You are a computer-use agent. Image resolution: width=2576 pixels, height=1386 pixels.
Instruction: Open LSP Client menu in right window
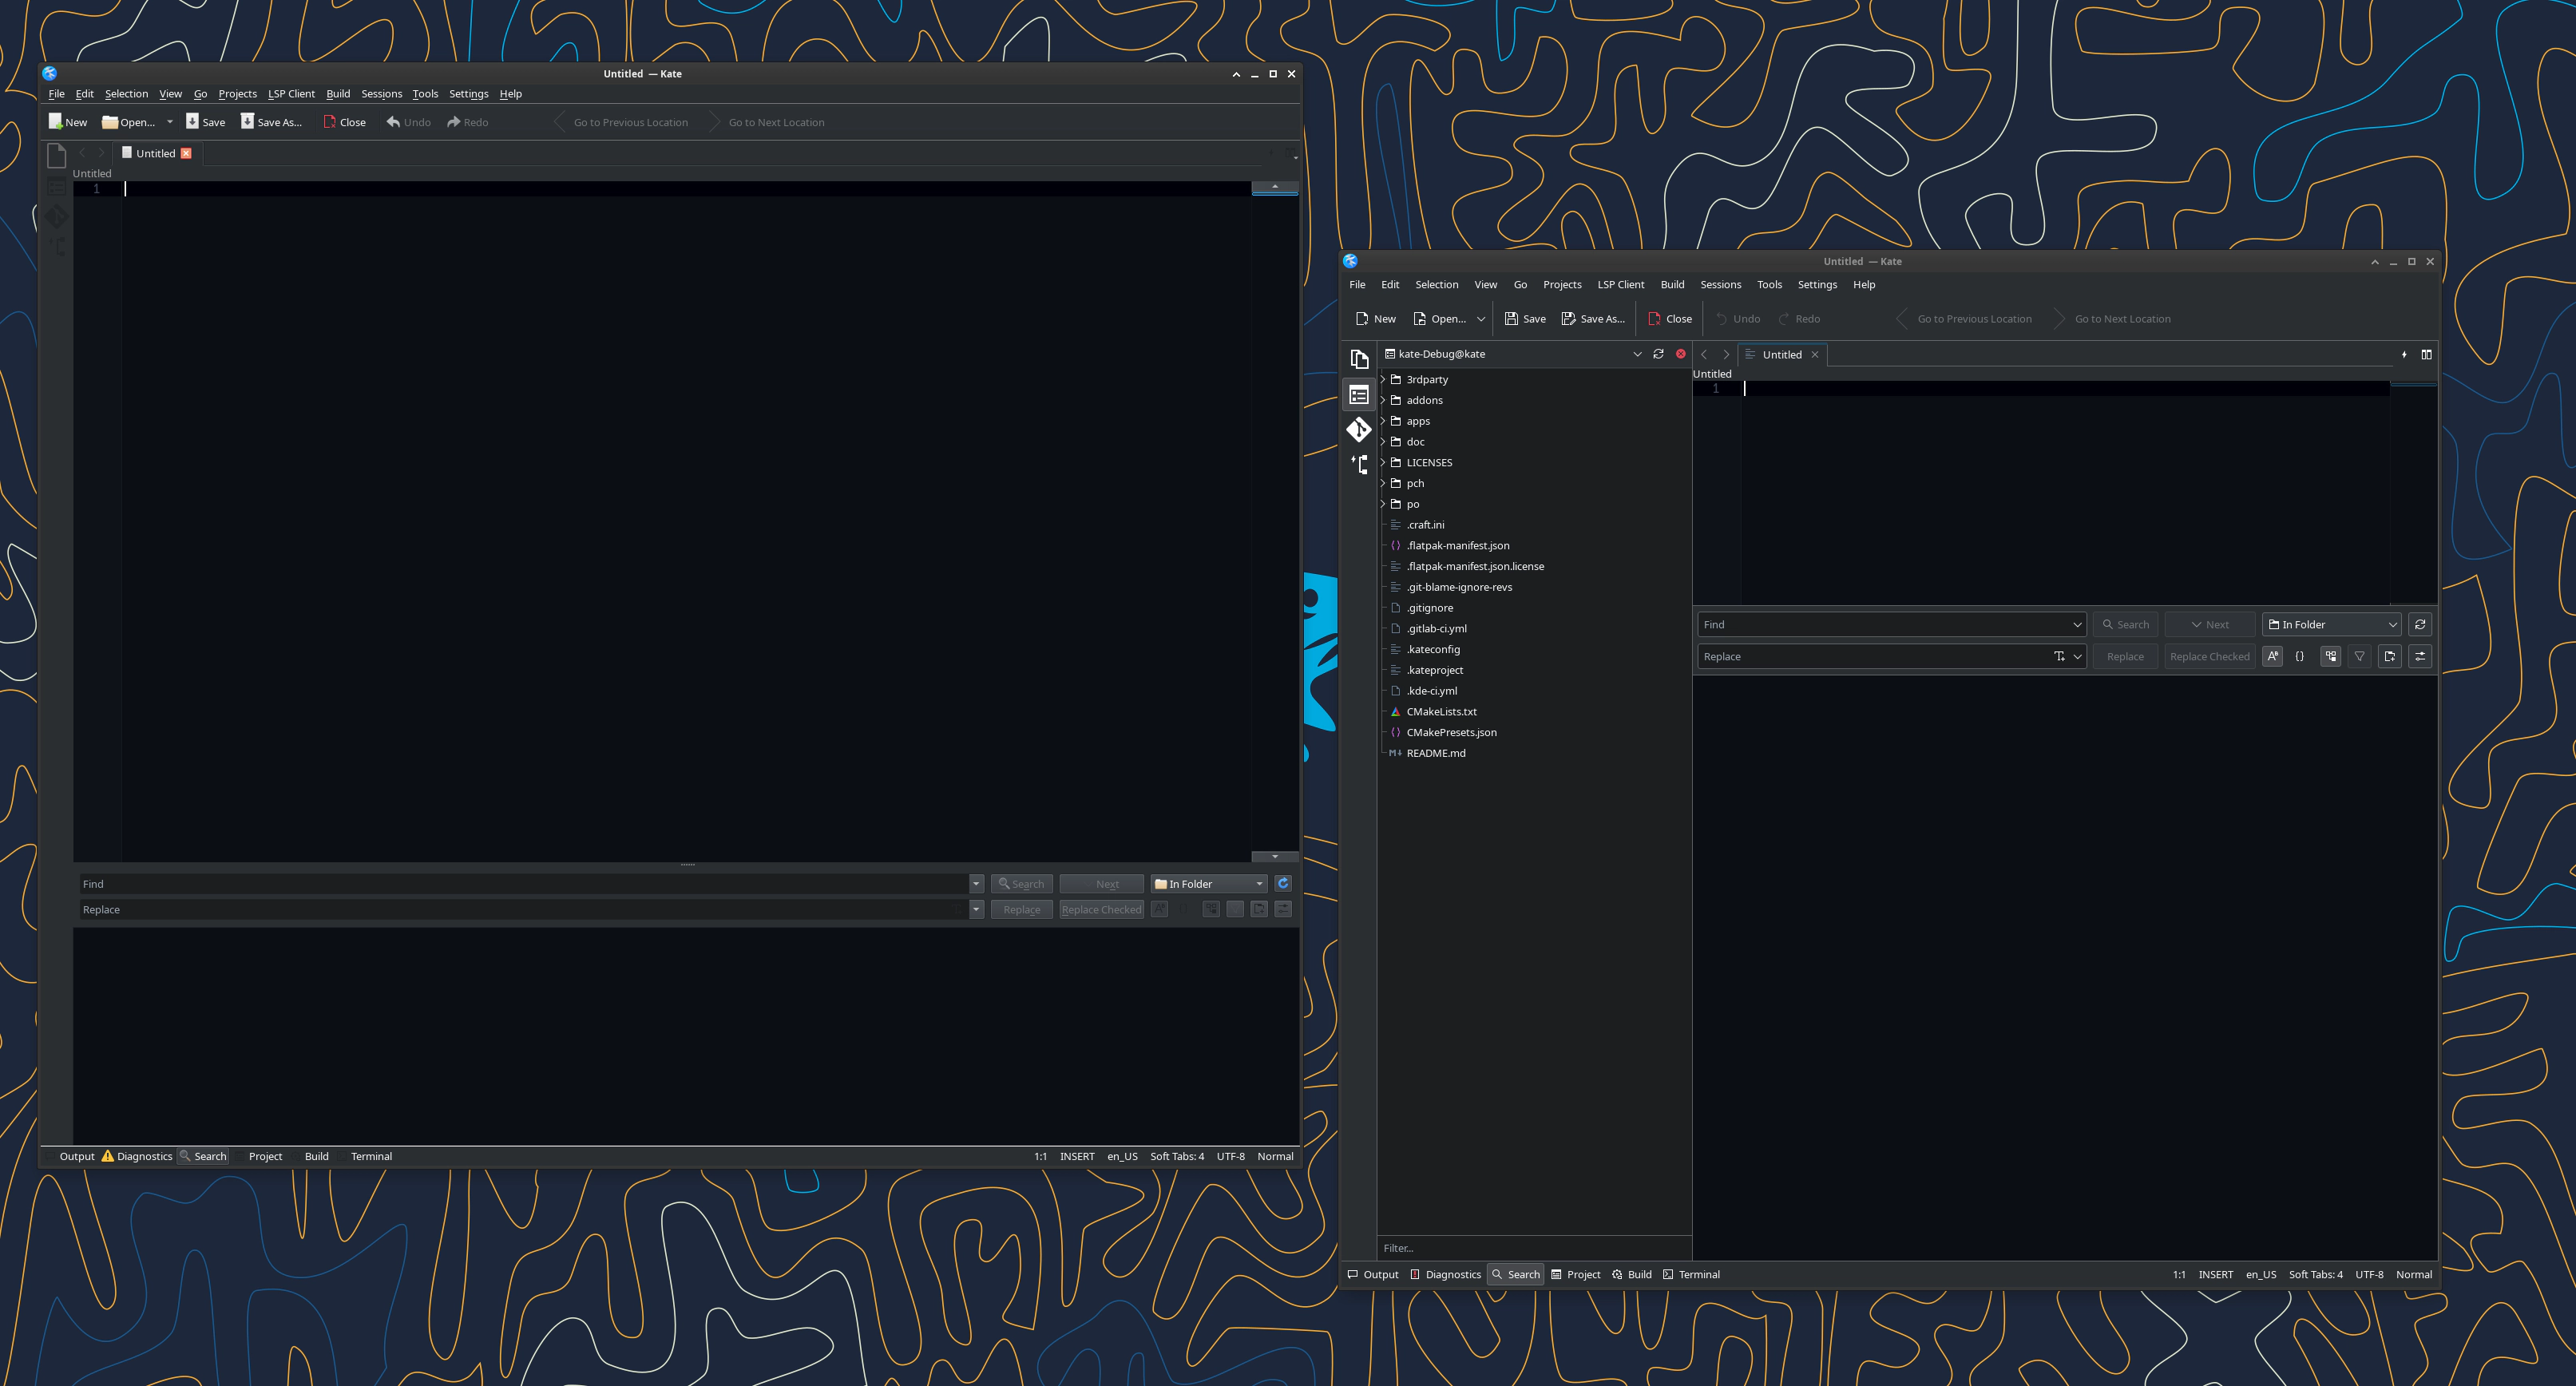tap(1620, 285)
